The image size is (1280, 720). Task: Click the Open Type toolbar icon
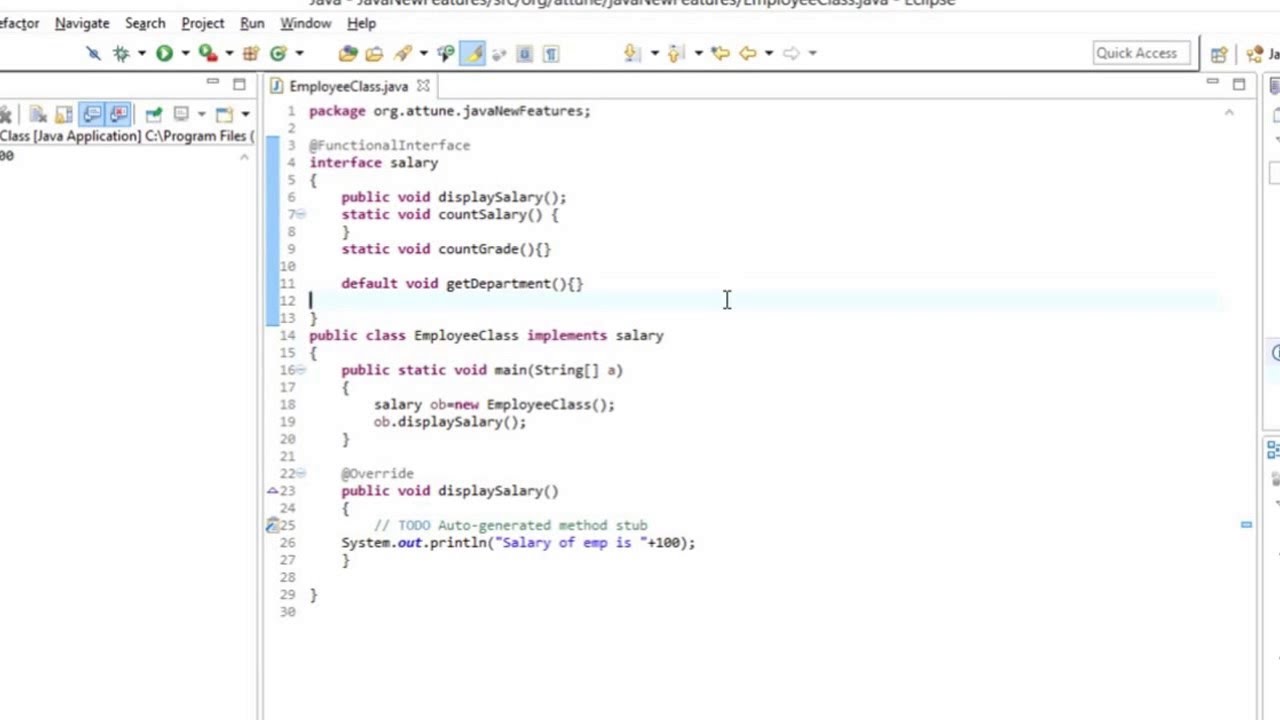click(347, 53)
